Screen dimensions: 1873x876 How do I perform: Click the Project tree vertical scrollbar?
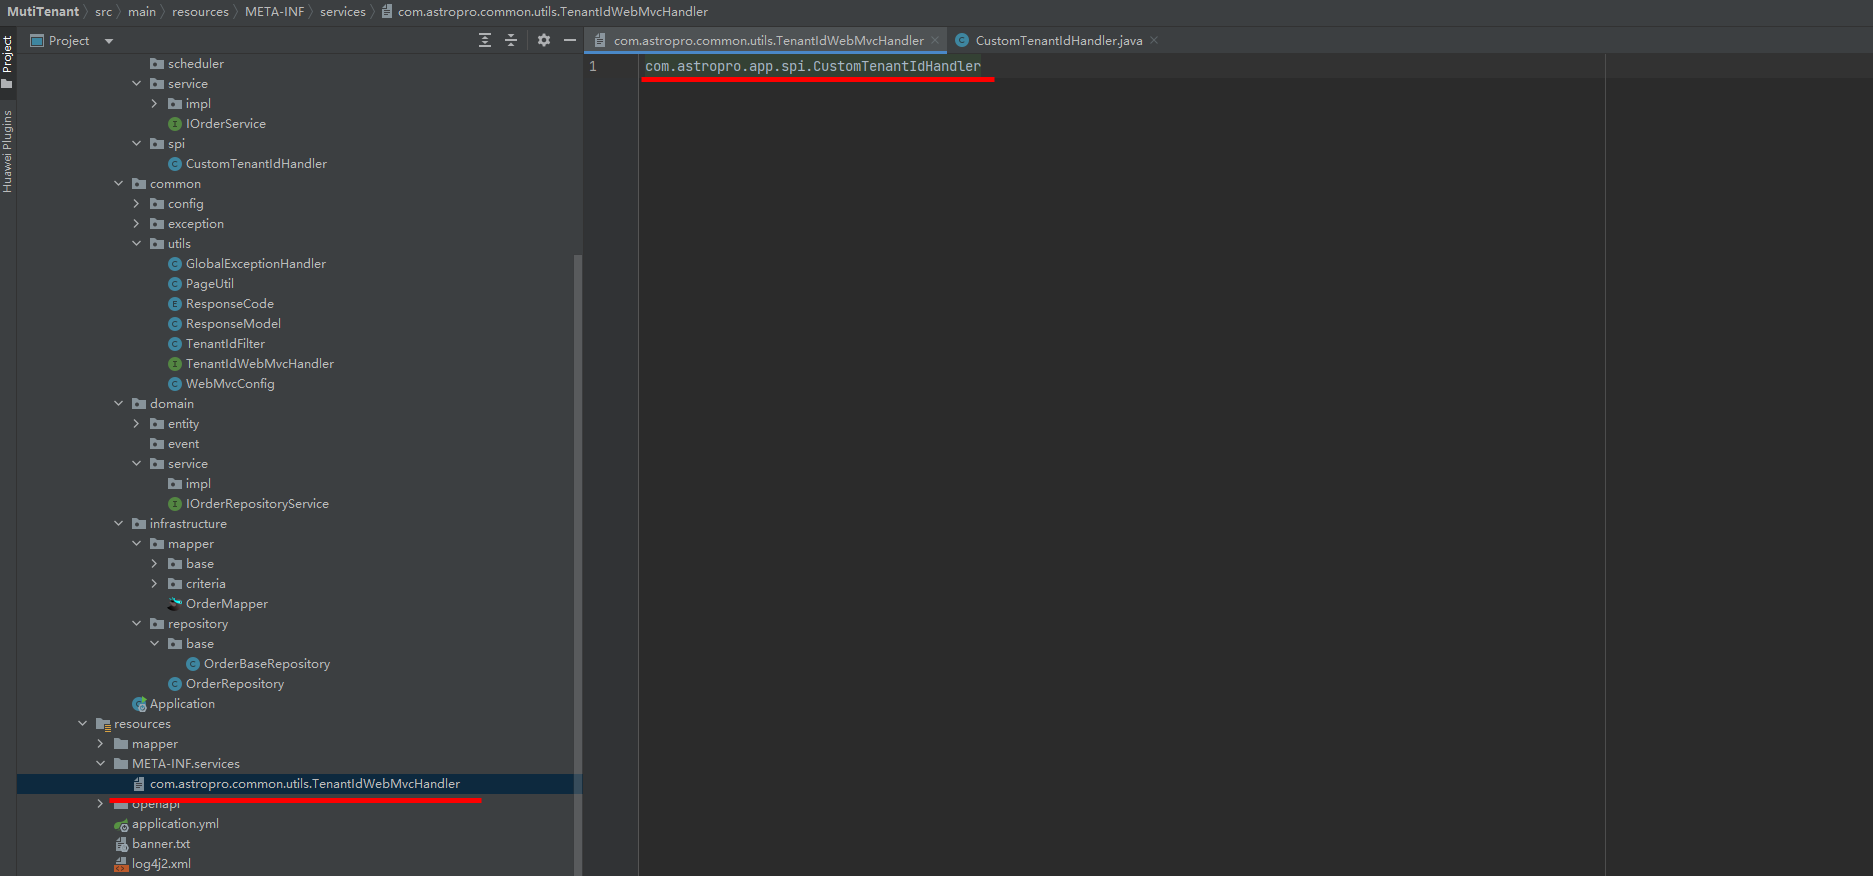coord(578,500)
